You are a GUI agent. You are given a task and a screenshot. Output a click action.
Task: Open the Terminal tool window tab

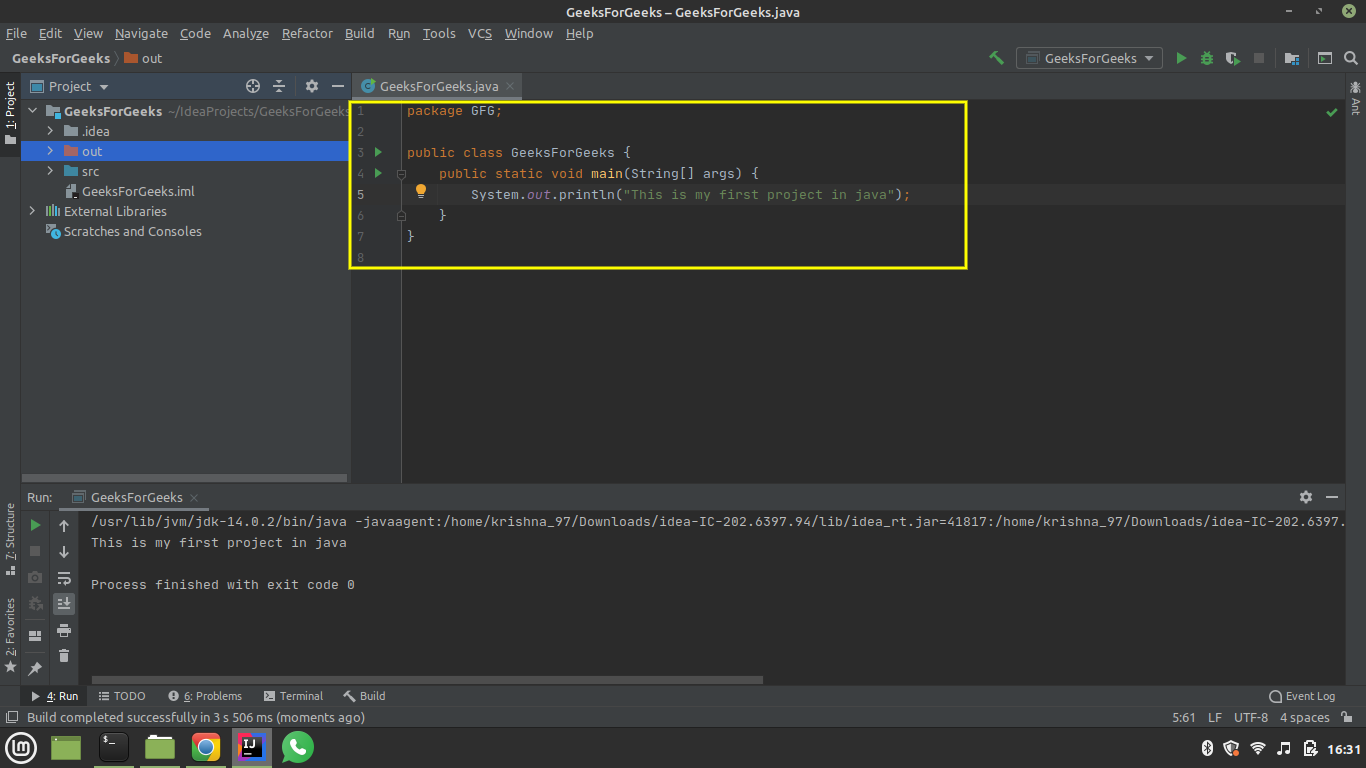(293, 696)
